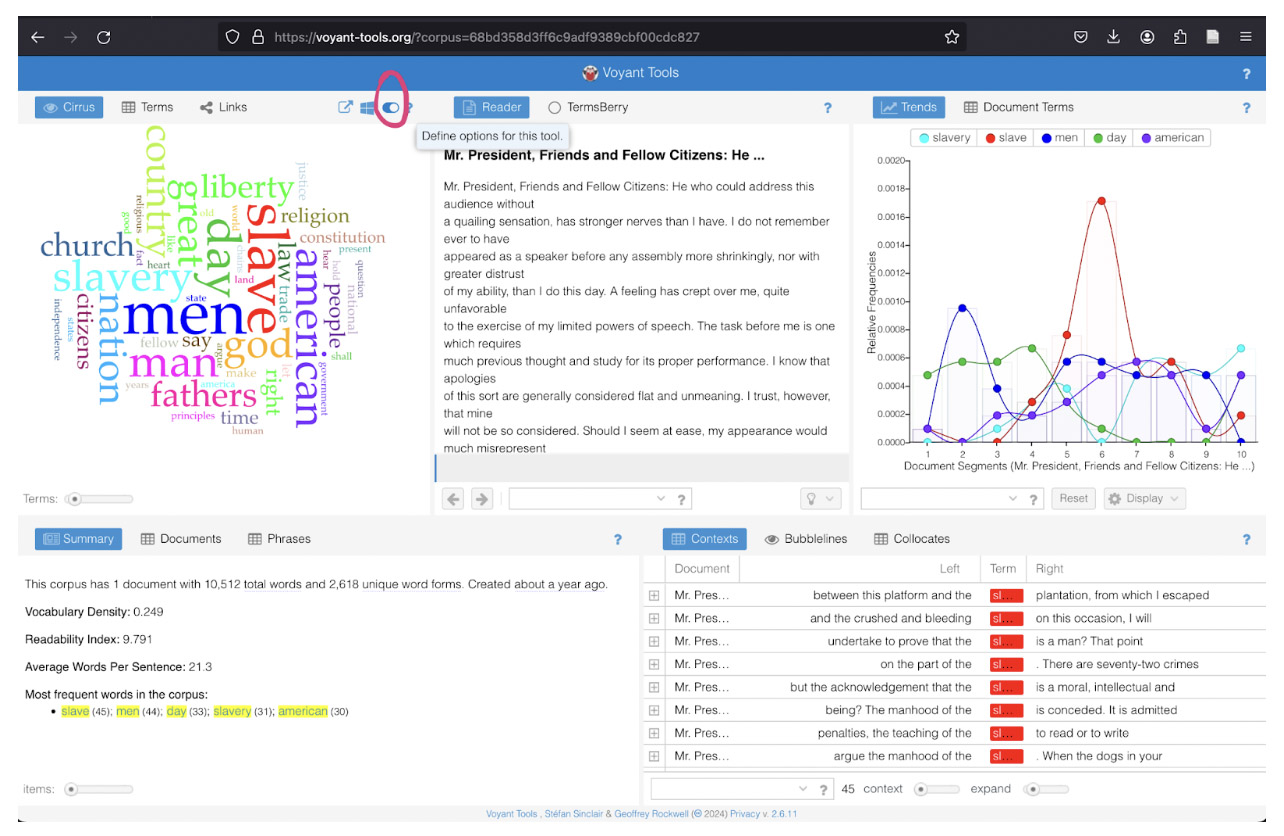Adjust the Summary items slider
Image resolution: width=1284 pixels, height=836 pixels.
point(98,790)
